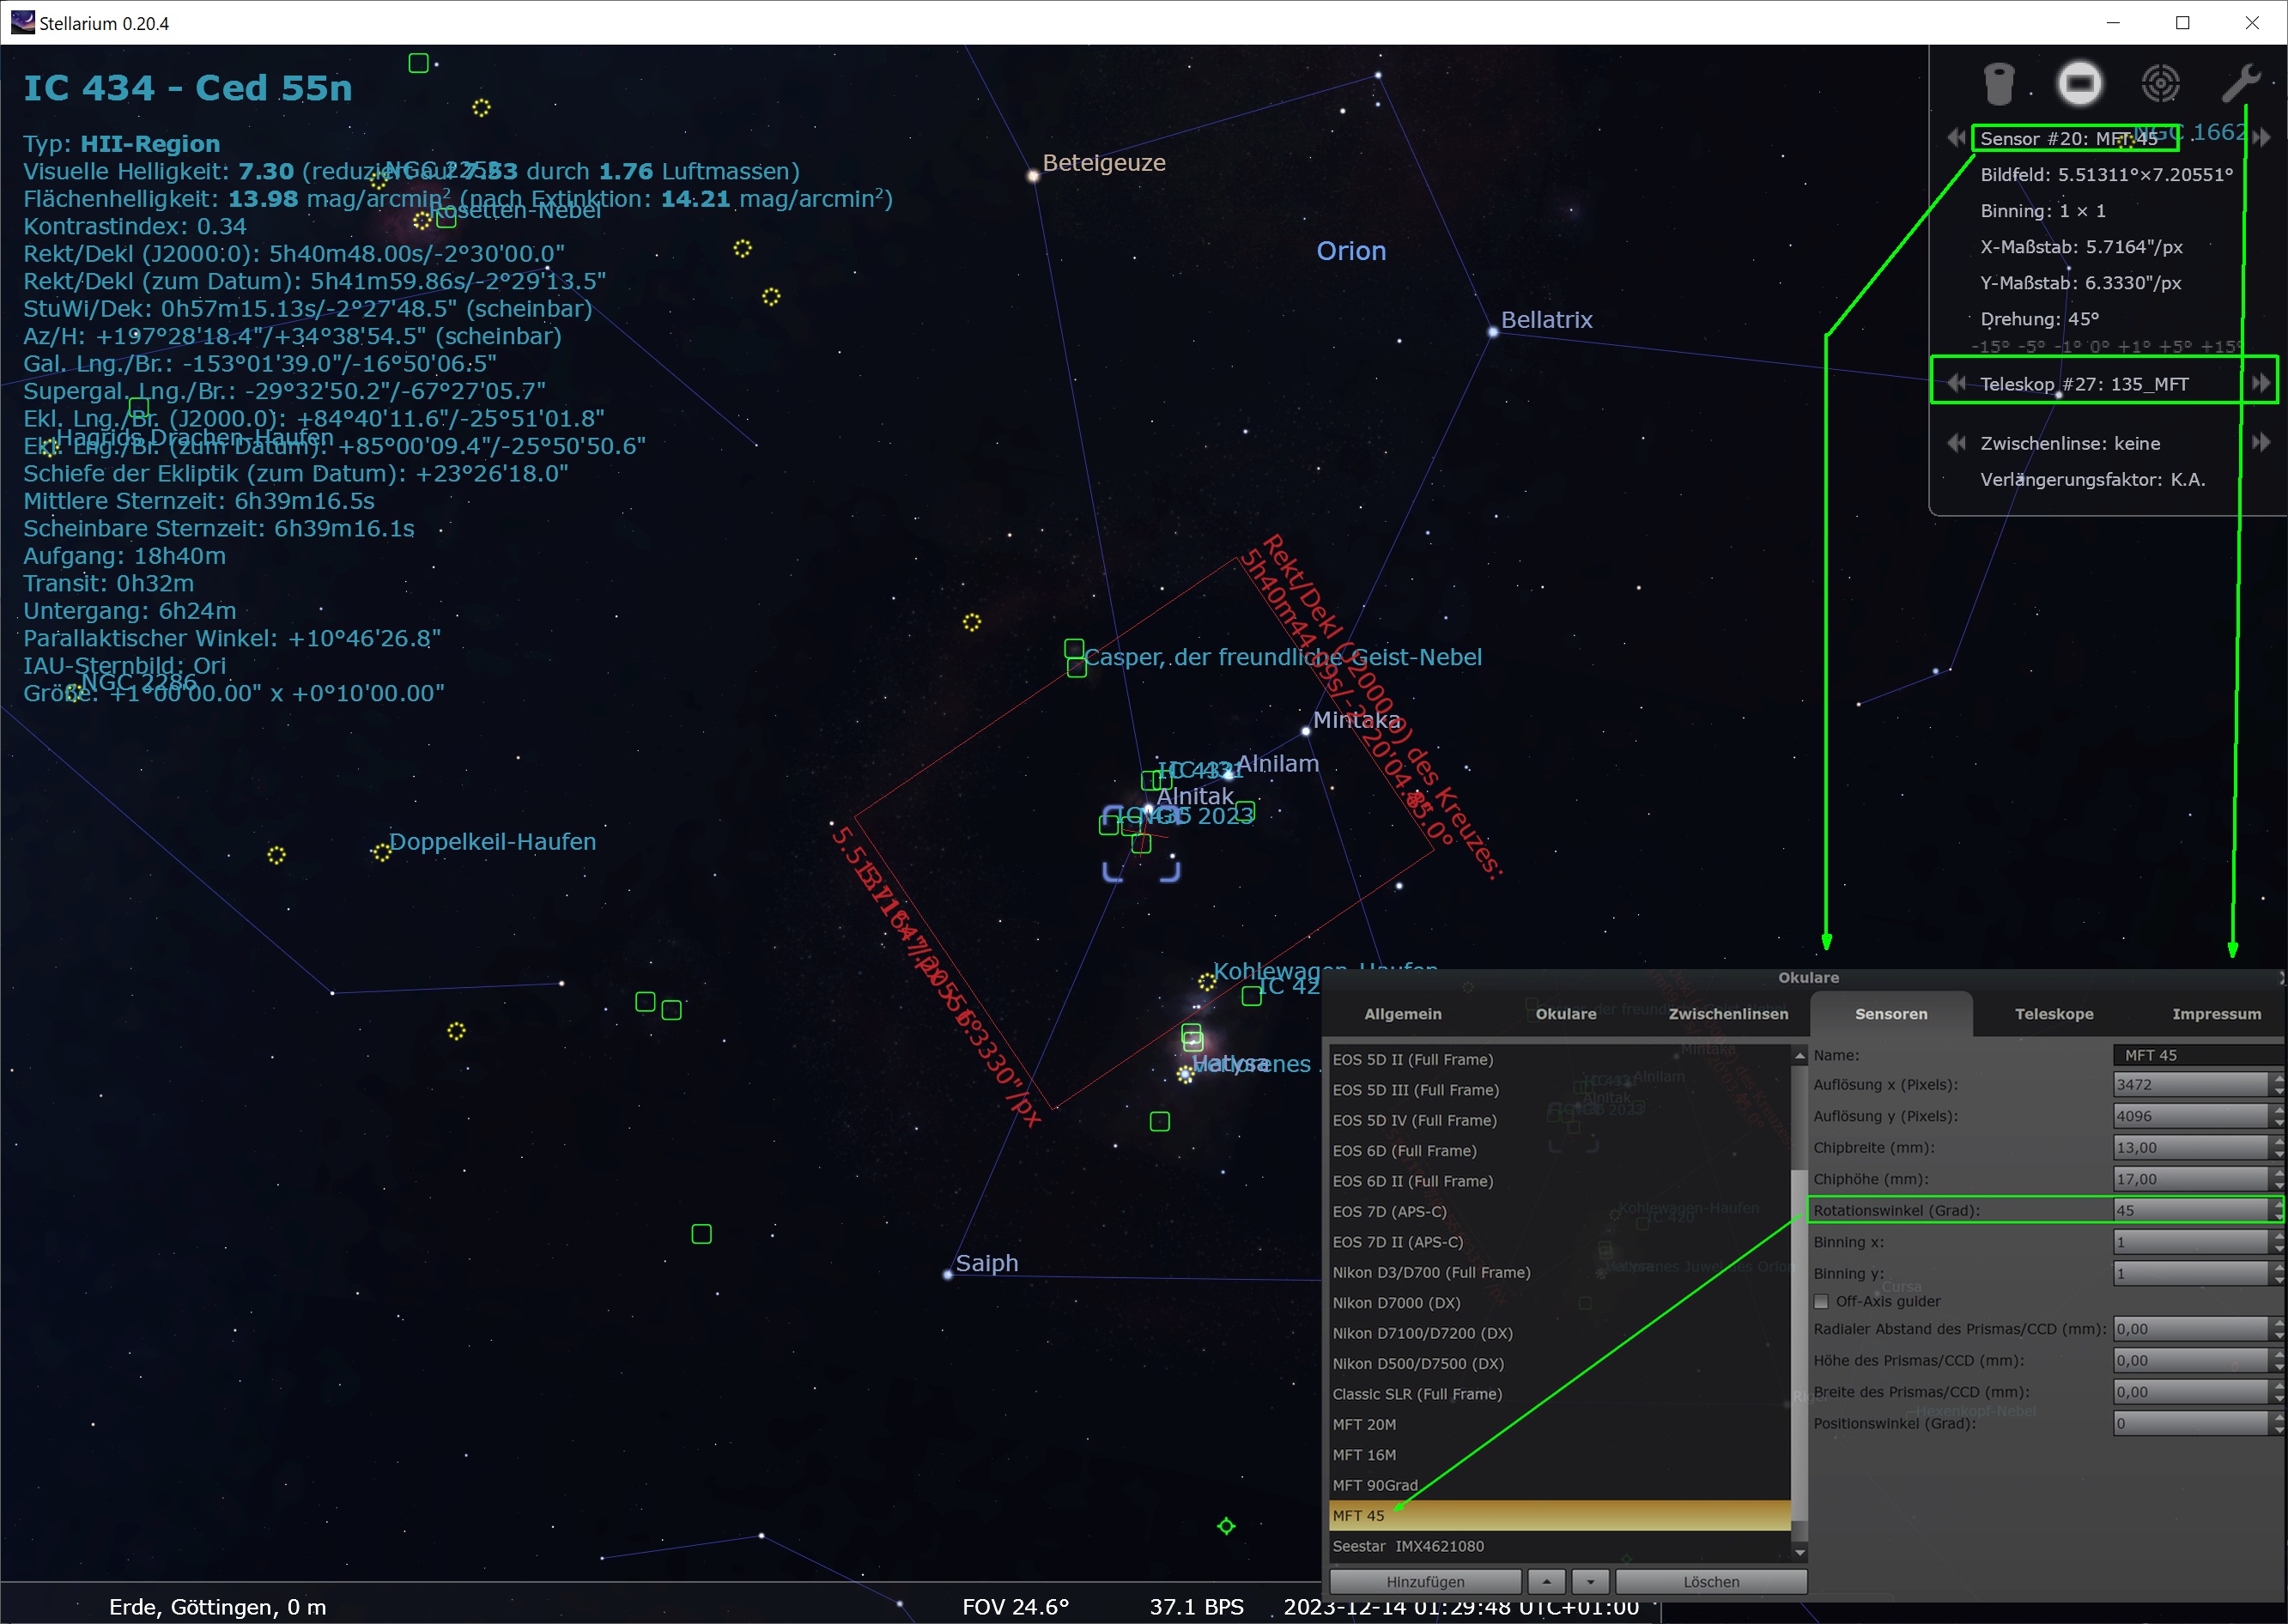
Task: Select the Doppelkeil-Haufen cluster marker
Action: tap(381, 853)
